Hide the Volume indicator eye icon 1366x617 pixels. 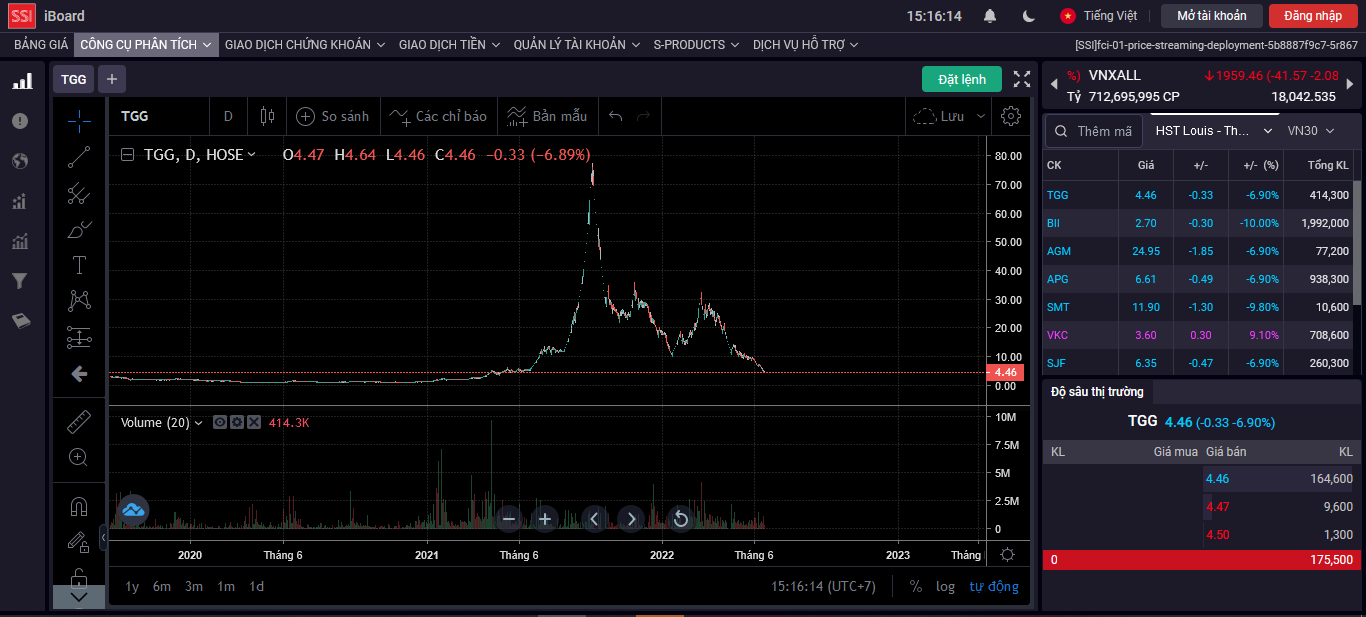(220, 423)
